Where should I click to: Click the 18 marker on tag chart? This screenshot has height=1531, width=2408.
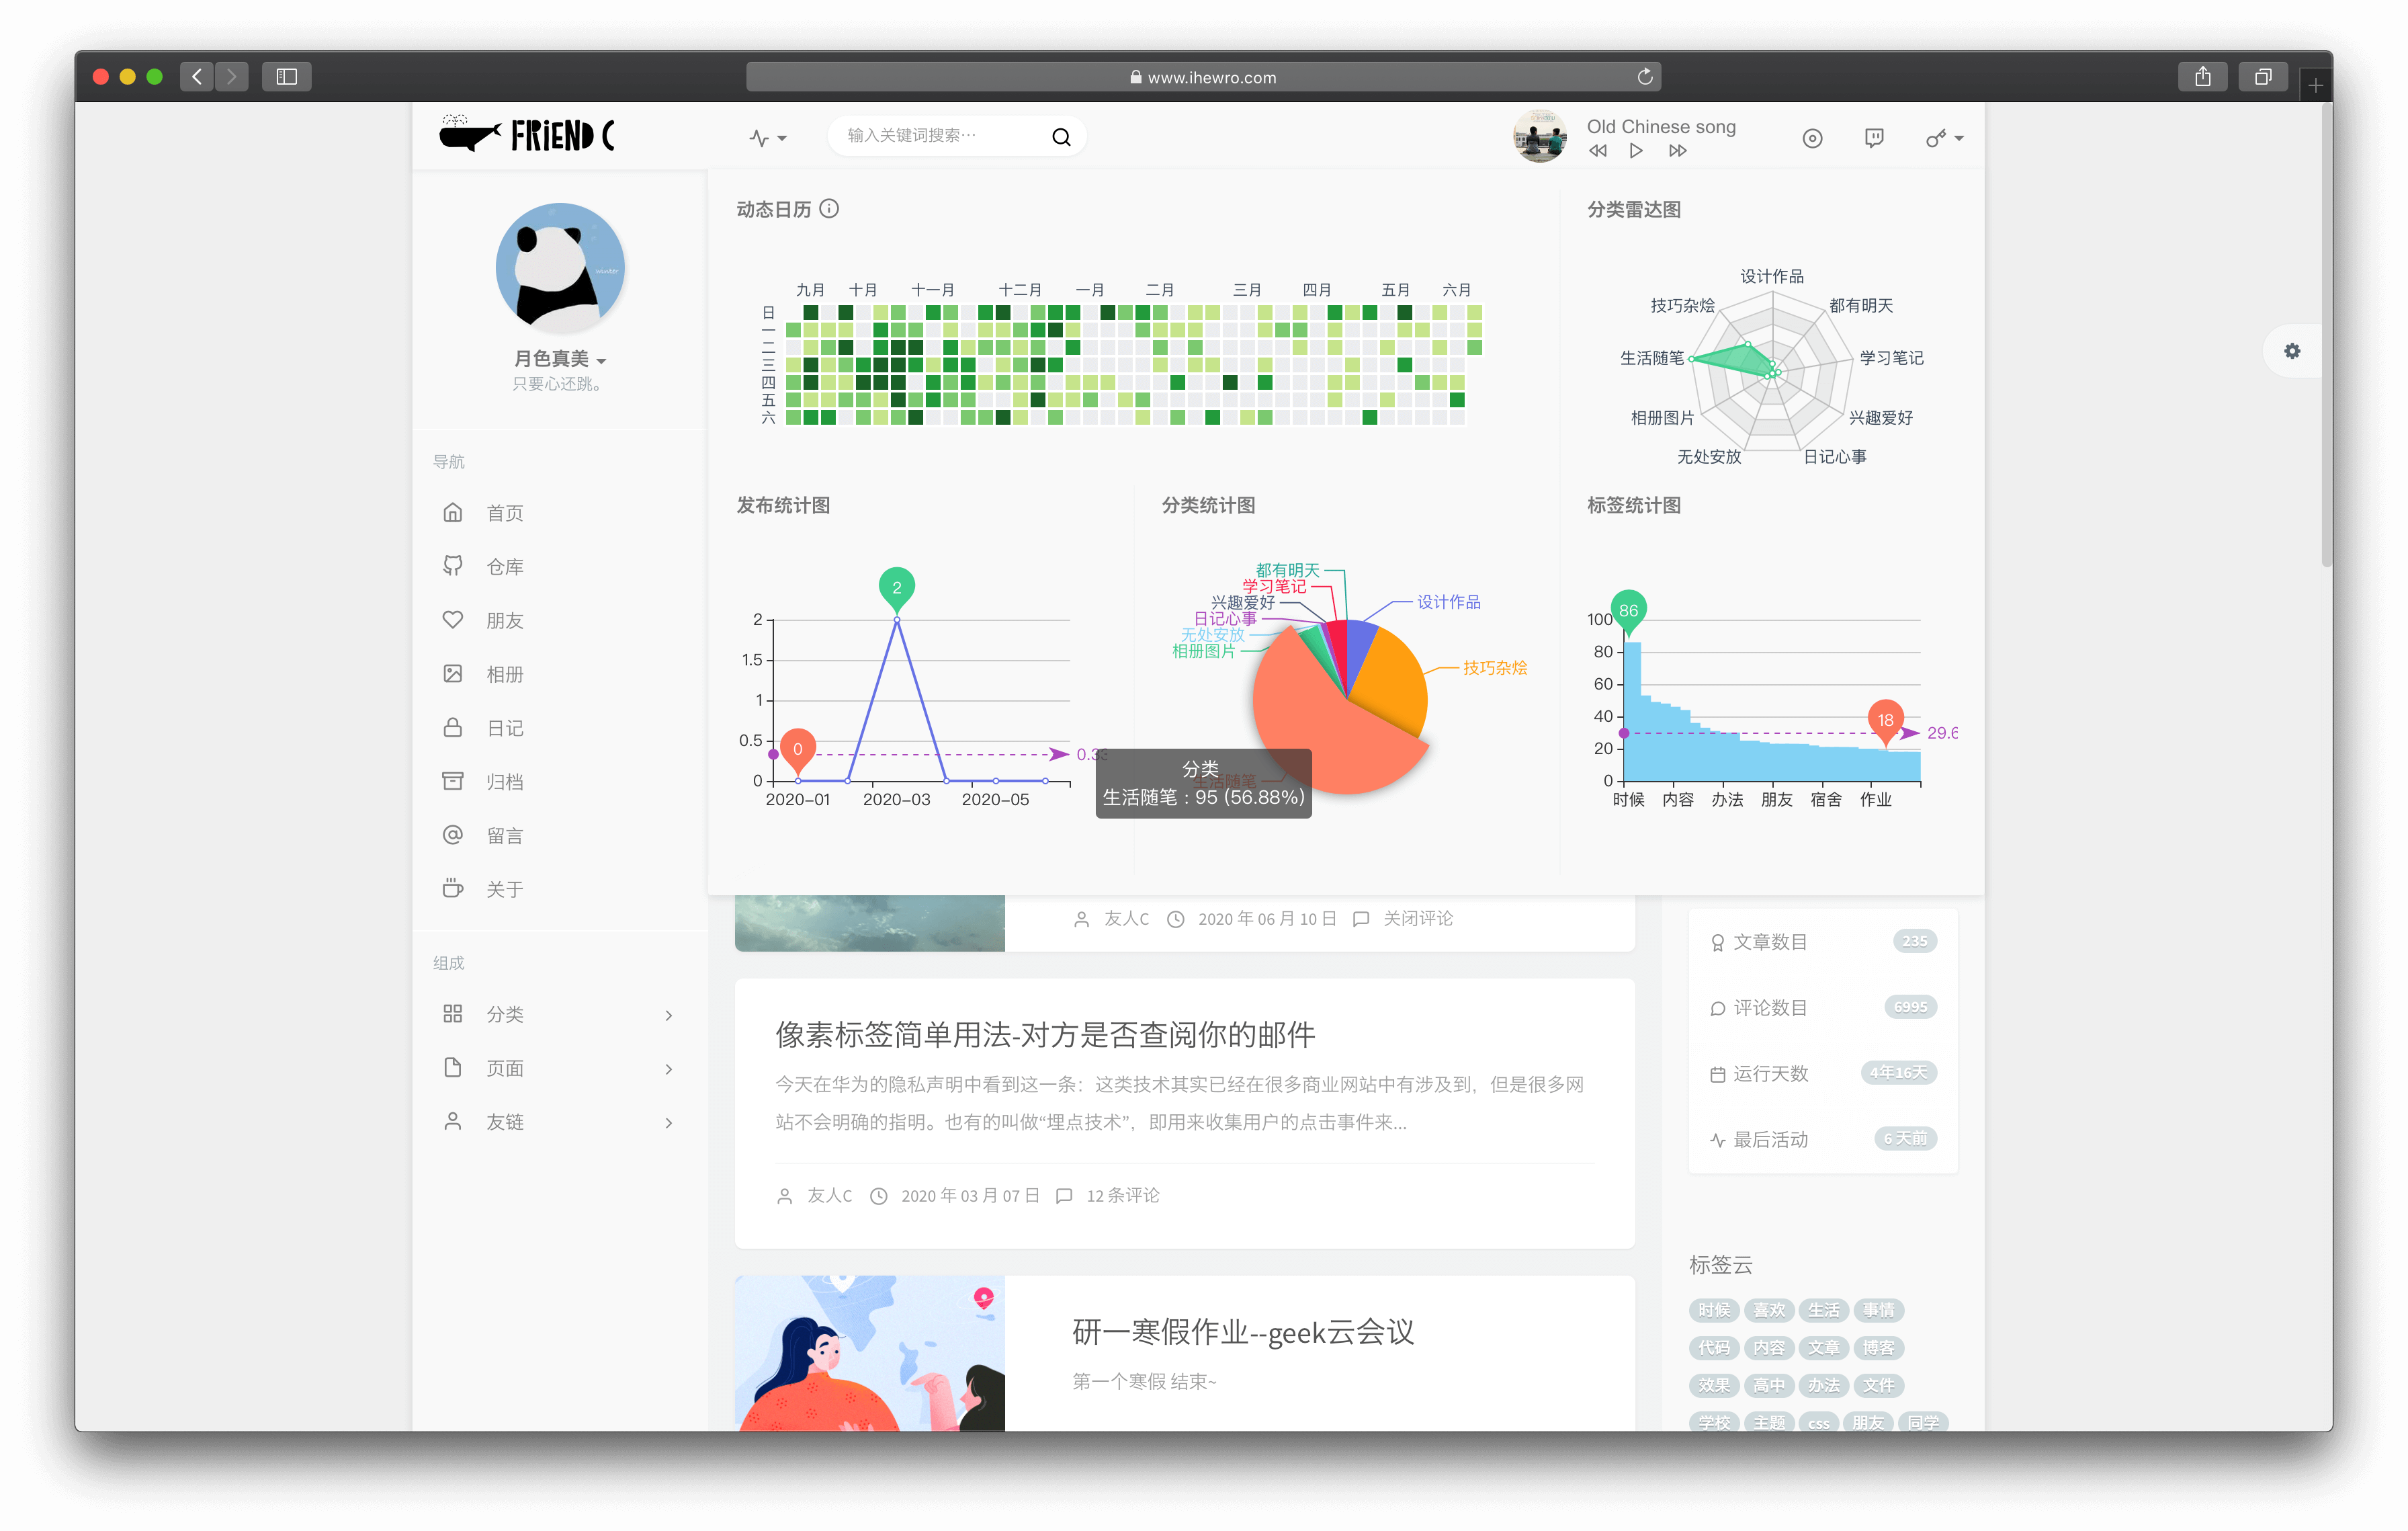(1885, 721)
